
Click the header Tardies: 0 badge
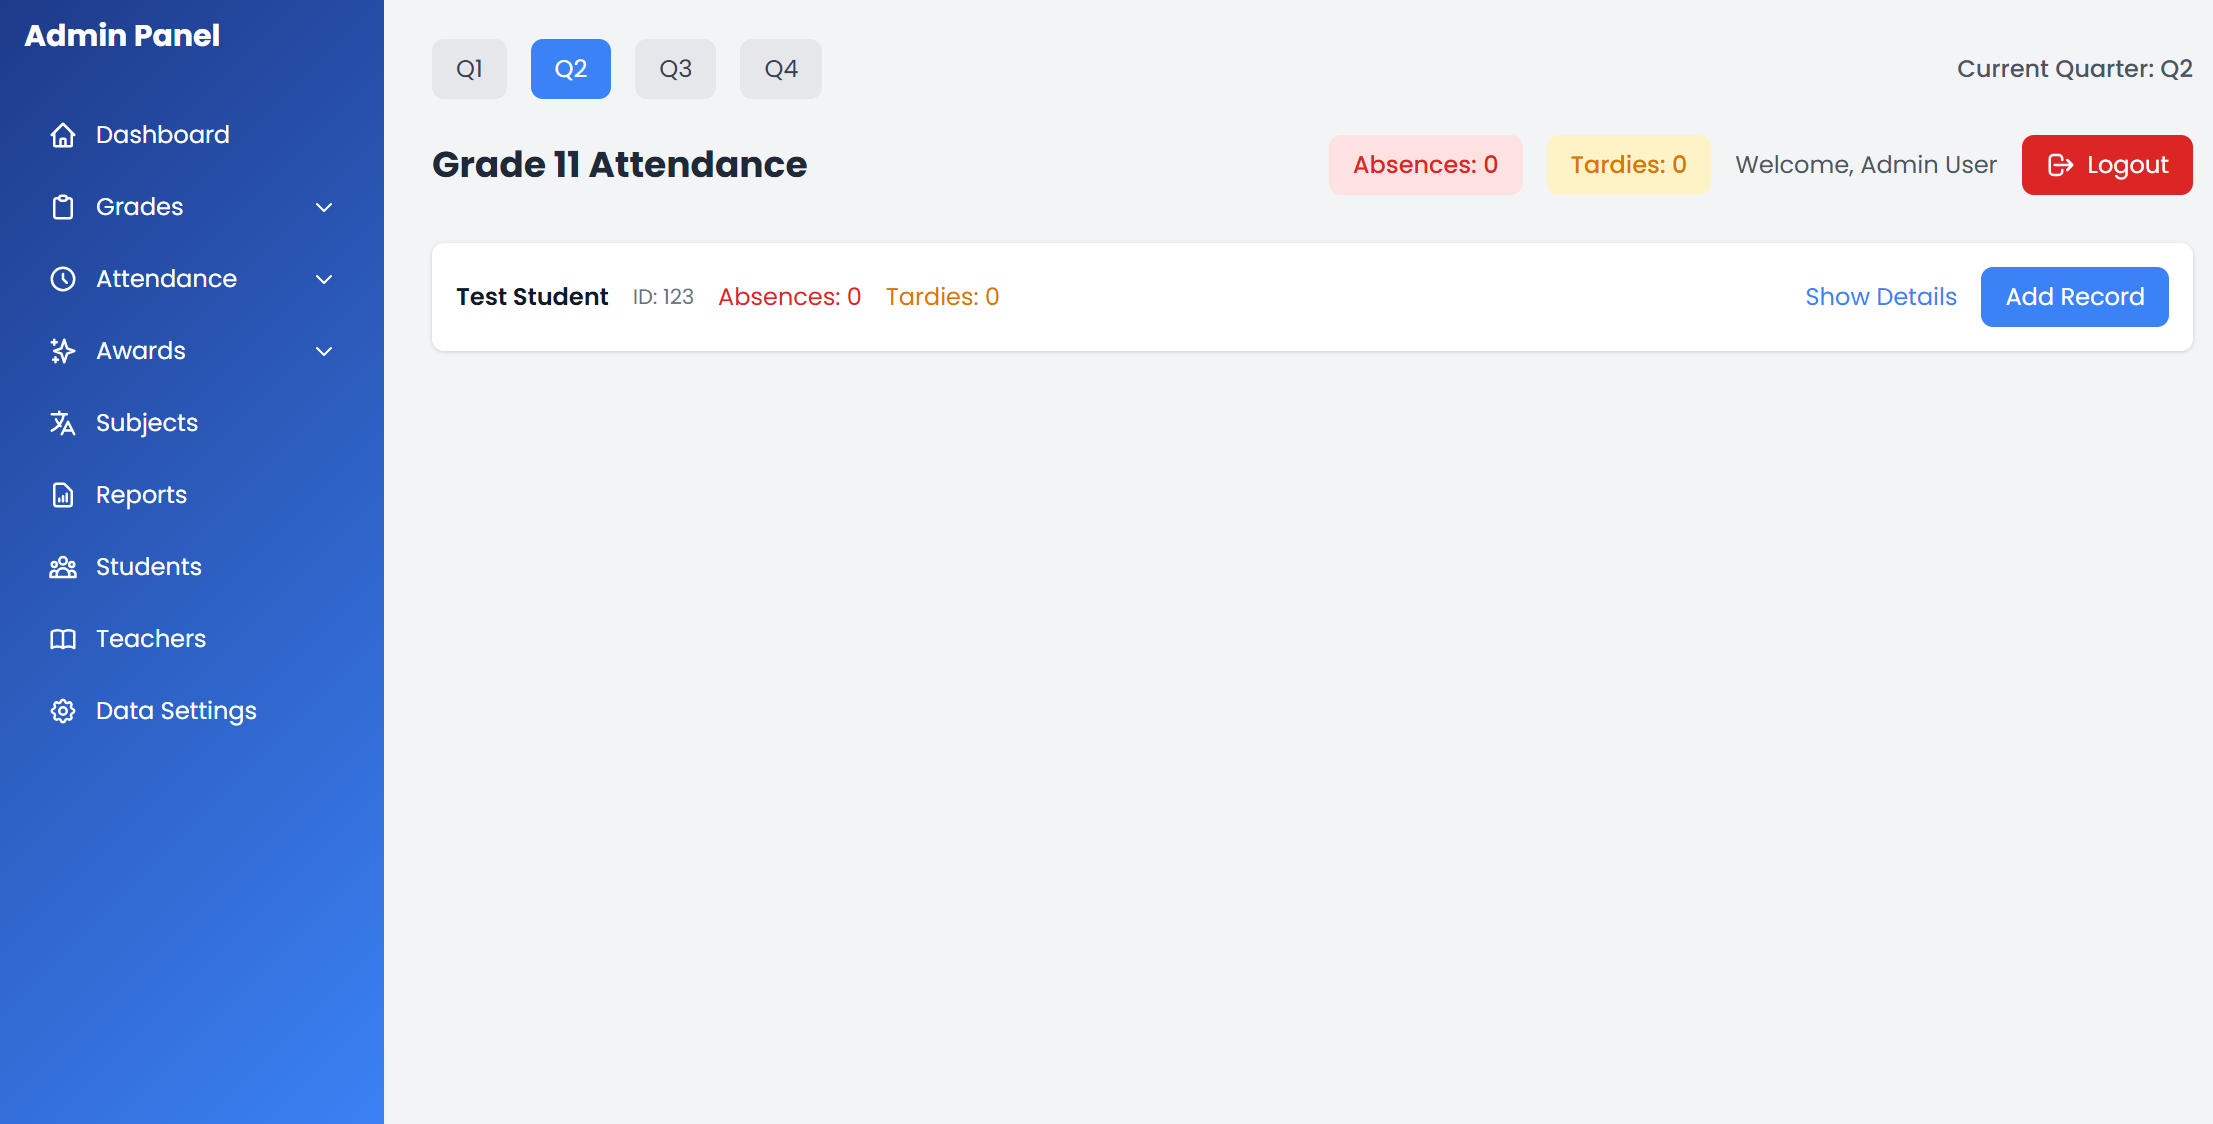(x=1629, y=165)
